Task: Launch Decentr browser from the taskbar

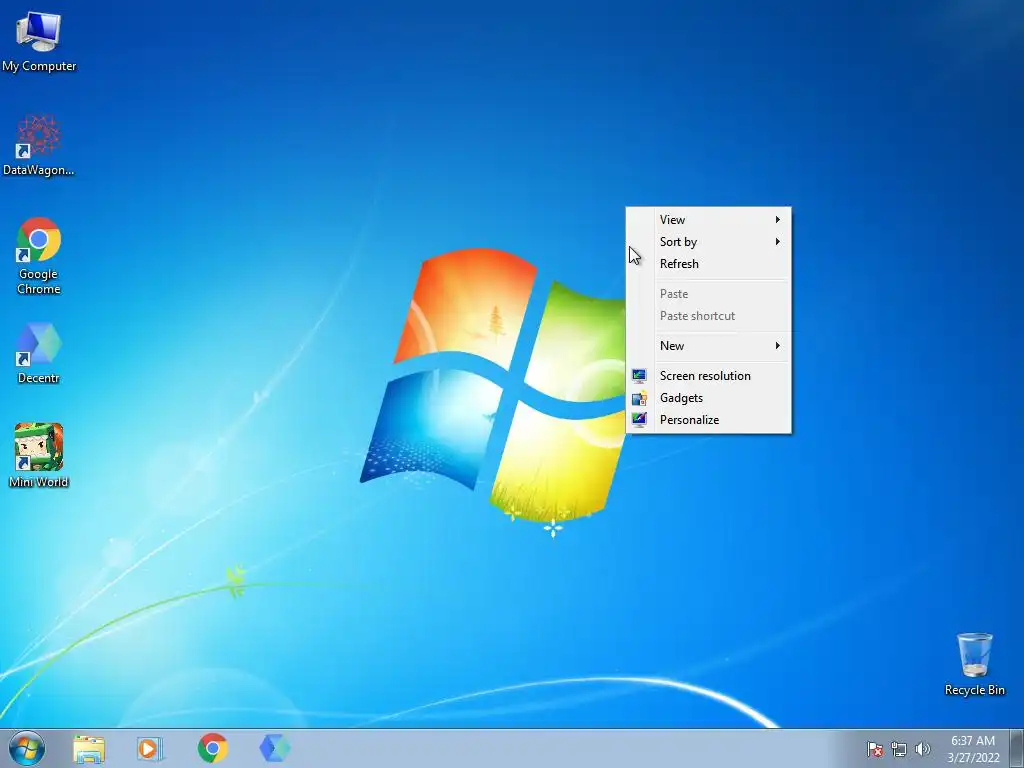Action: [274, 748]
